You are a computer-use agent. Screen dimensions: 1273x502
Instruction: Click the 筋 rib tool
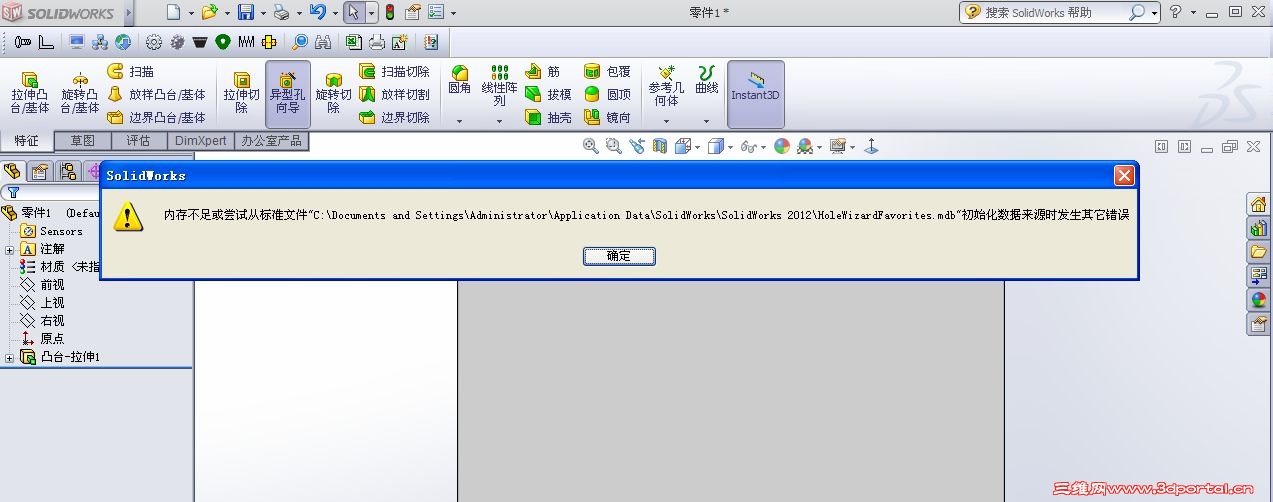(542, 72)
